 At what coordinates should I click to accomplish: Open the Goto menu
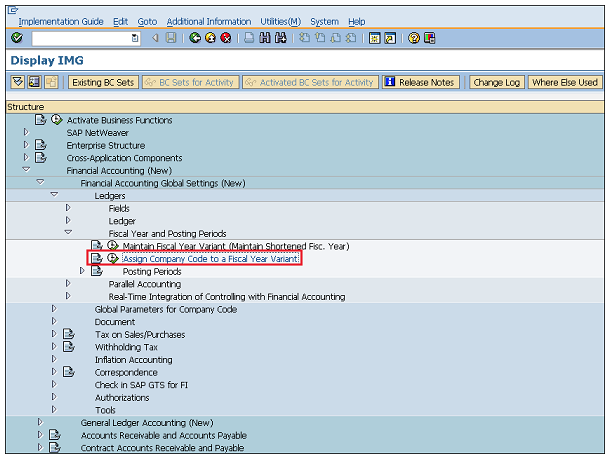click(x=147, y=21)
